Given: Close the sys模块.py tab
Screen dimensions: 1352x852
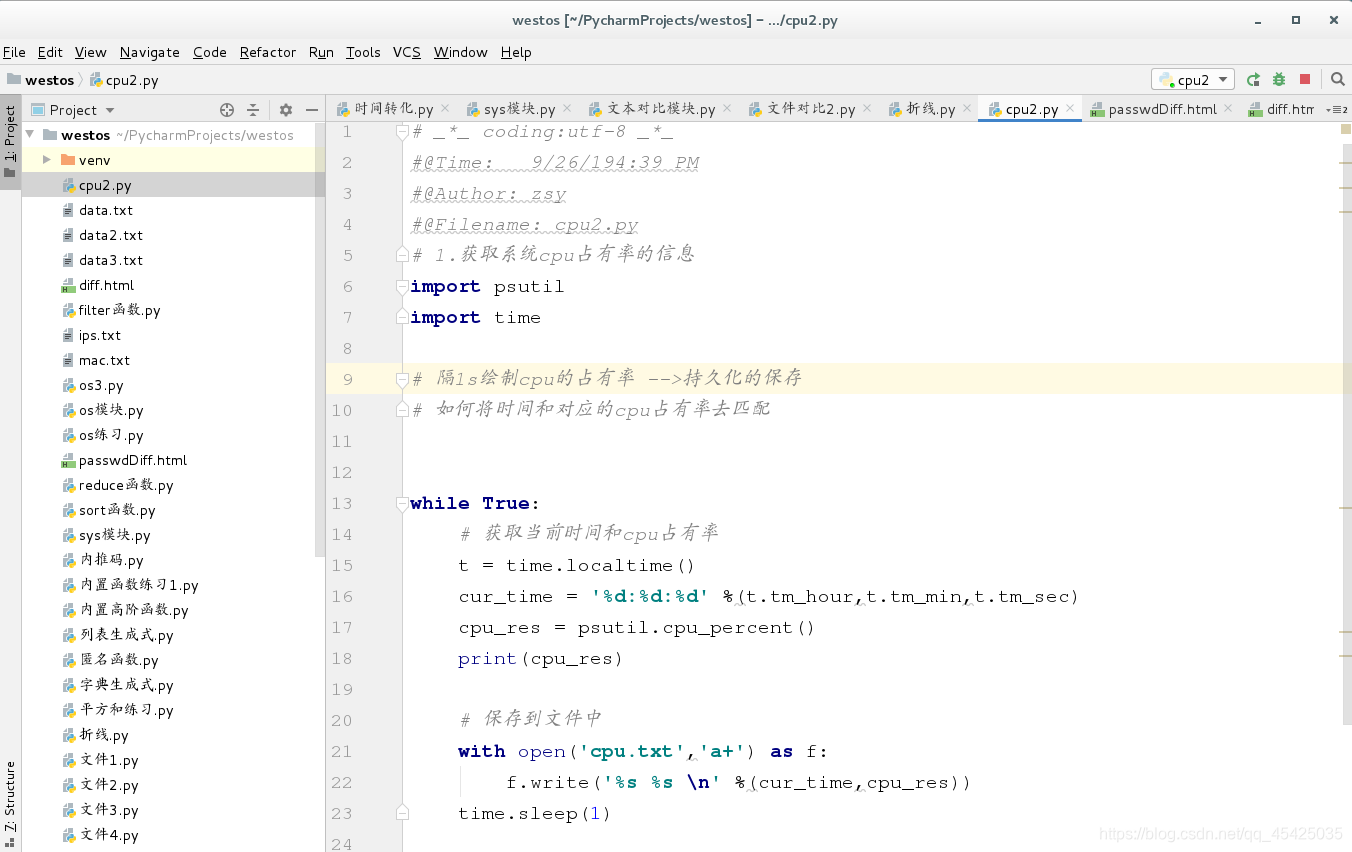Looking at the screenshot, I should 567,108.
